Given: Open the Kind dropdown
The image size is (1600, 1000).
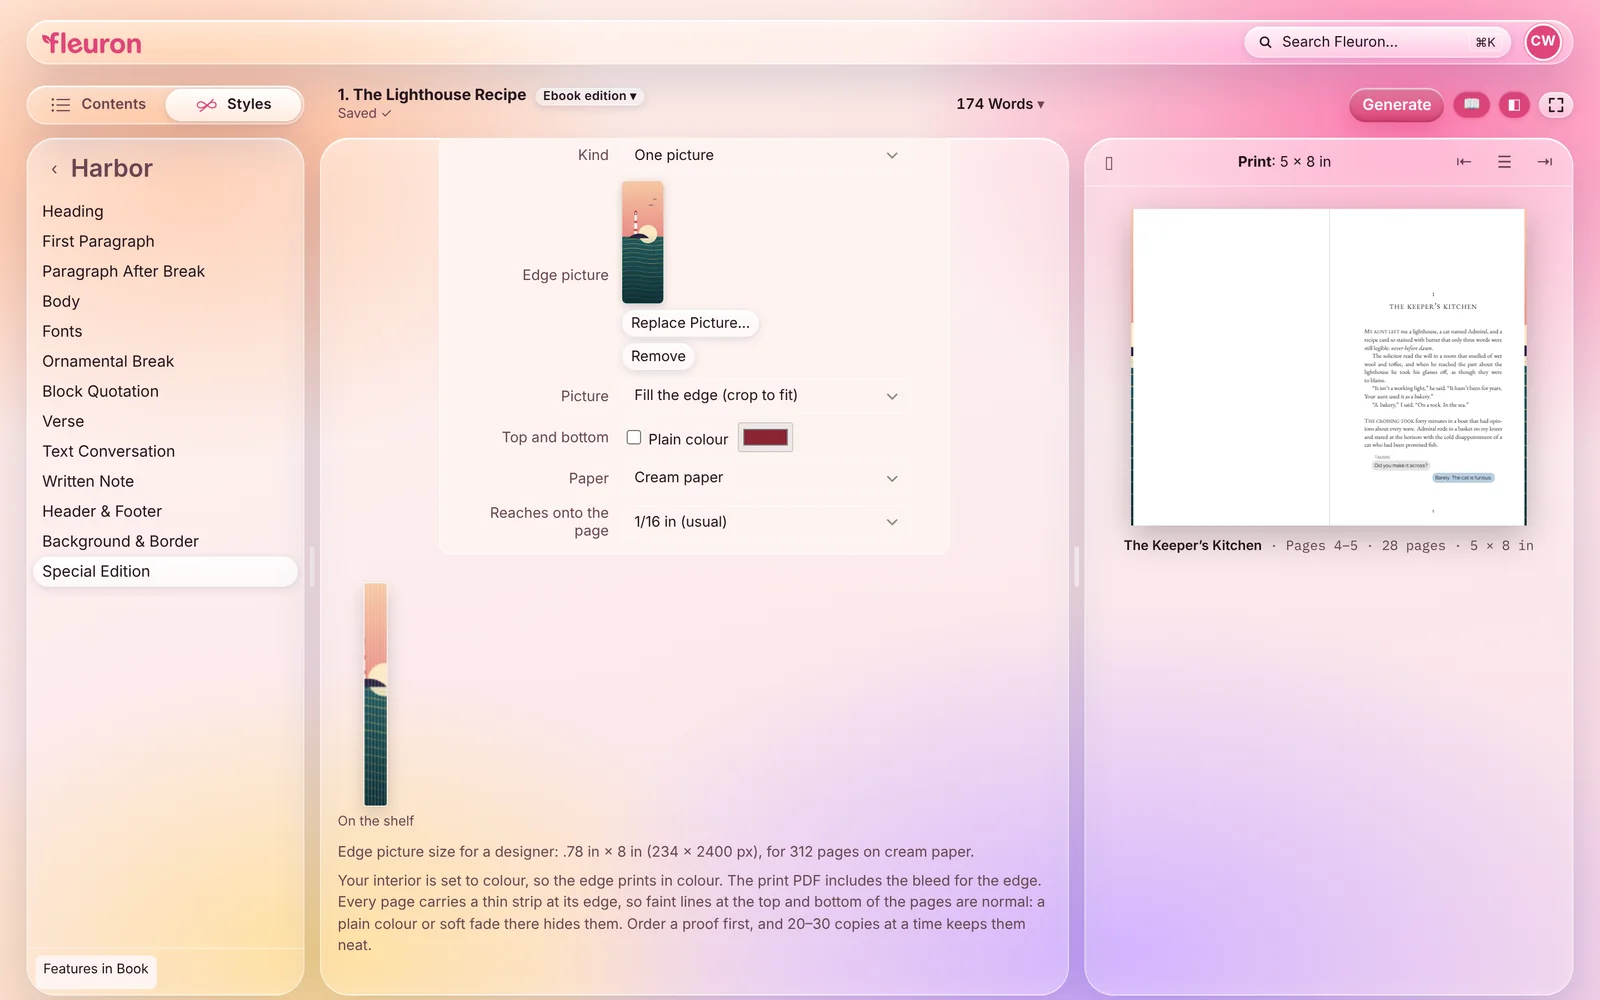Looking at the screenshot, I should 766,155.
